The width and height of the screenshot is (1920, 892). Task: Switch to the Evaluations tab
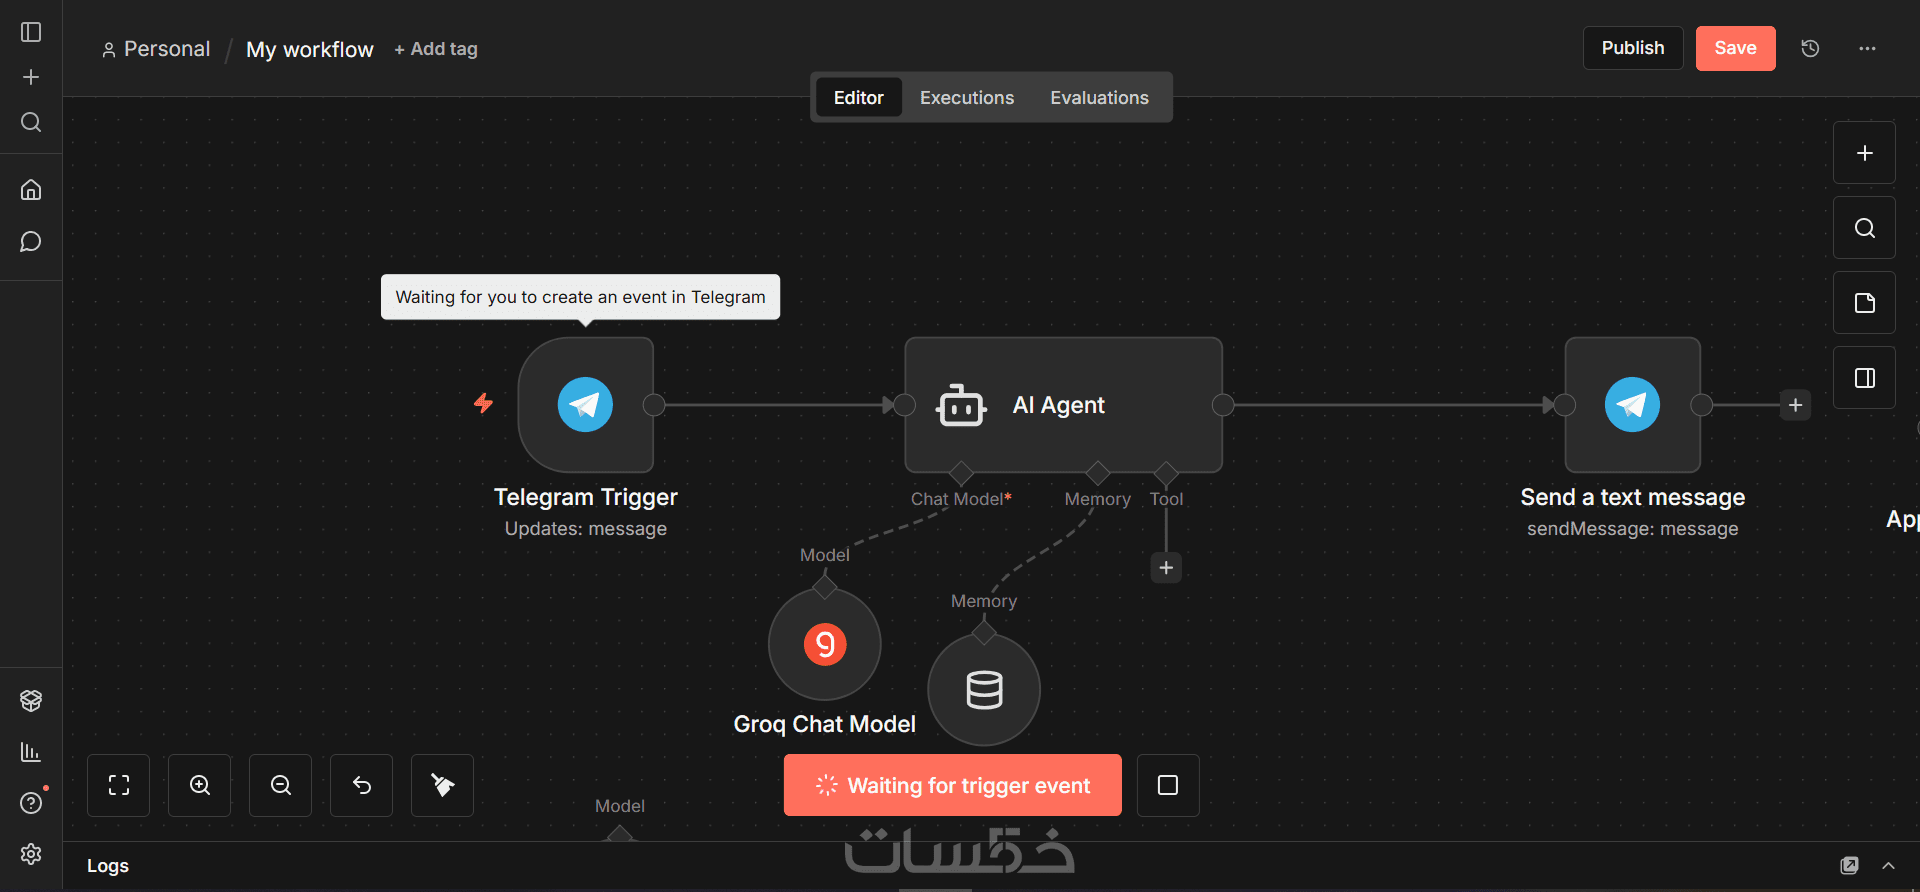click(x=1099, y=97)
